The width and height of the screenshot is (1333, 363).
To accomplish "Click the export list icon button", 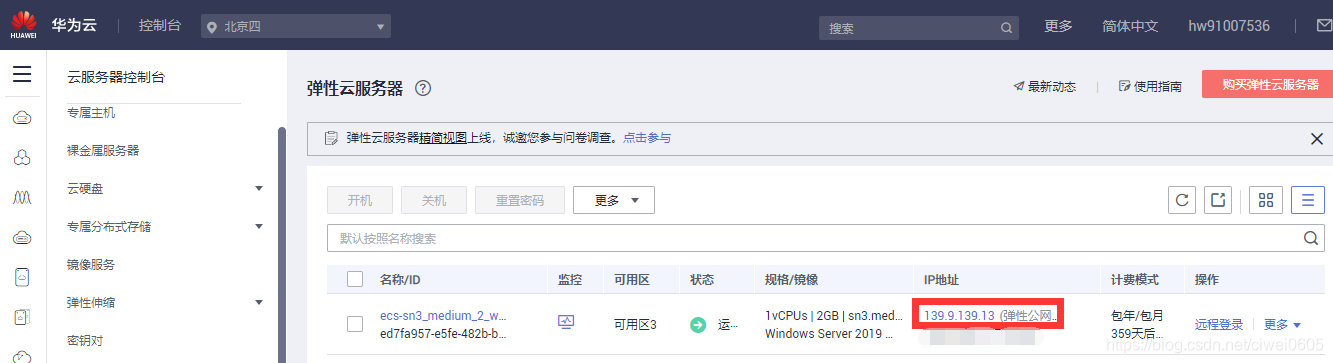I will point(1218,200).
